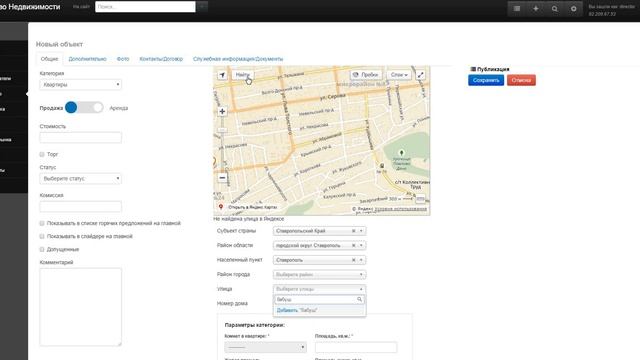Screen dimensions: 640x360
Task: Switch to Служебная информация/Документы tab
Action: 238,59
